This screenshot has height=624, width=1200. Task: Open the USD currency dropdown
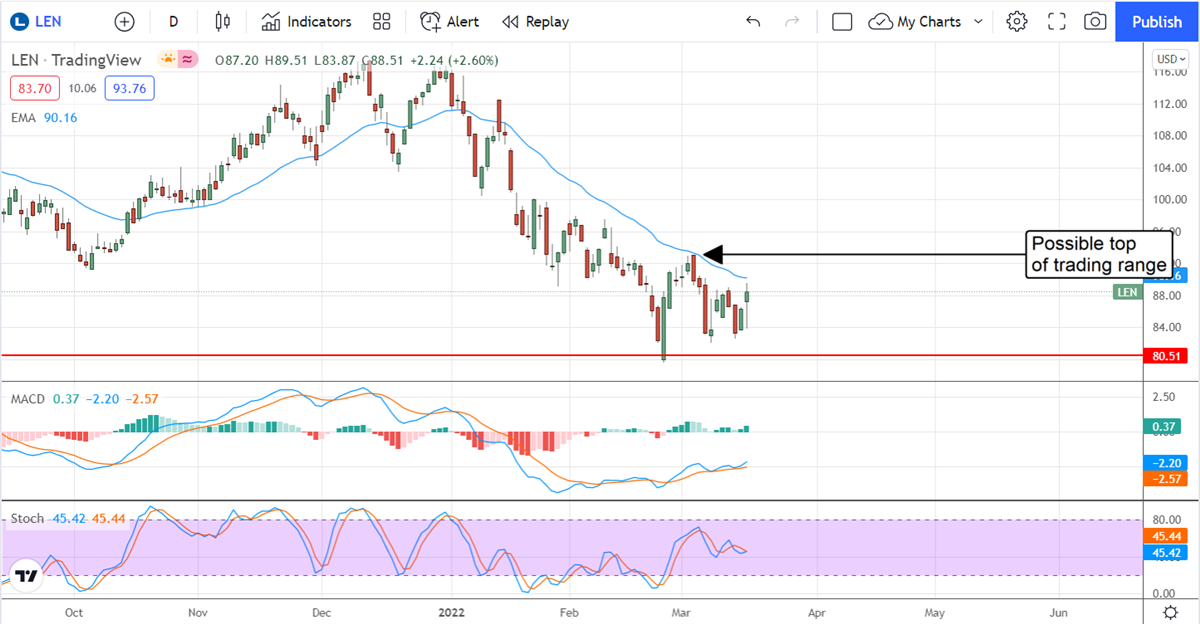tap(1169, 57)
